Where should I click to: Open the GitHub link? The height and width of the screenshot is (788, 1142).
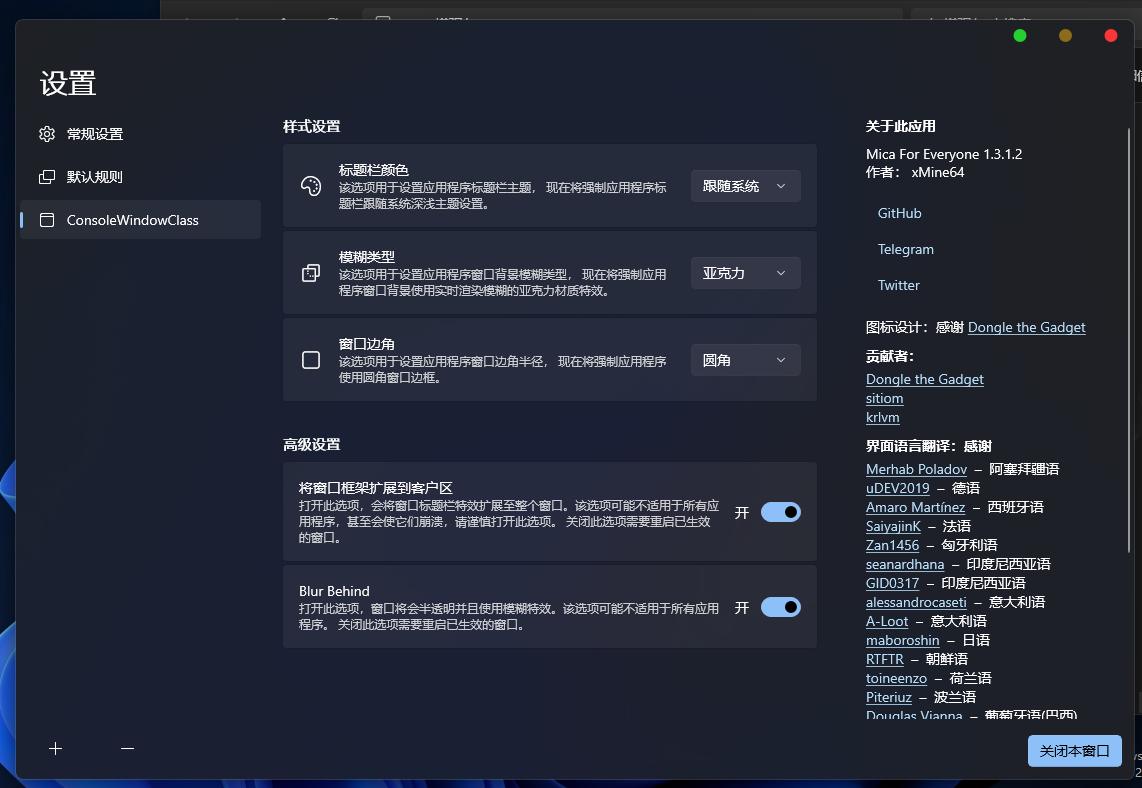[x=899, y=213]
